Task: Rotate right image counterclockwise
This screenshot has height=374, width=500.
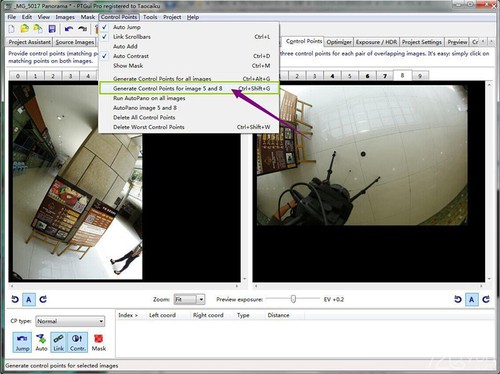Action: click(x=458, y=299)
